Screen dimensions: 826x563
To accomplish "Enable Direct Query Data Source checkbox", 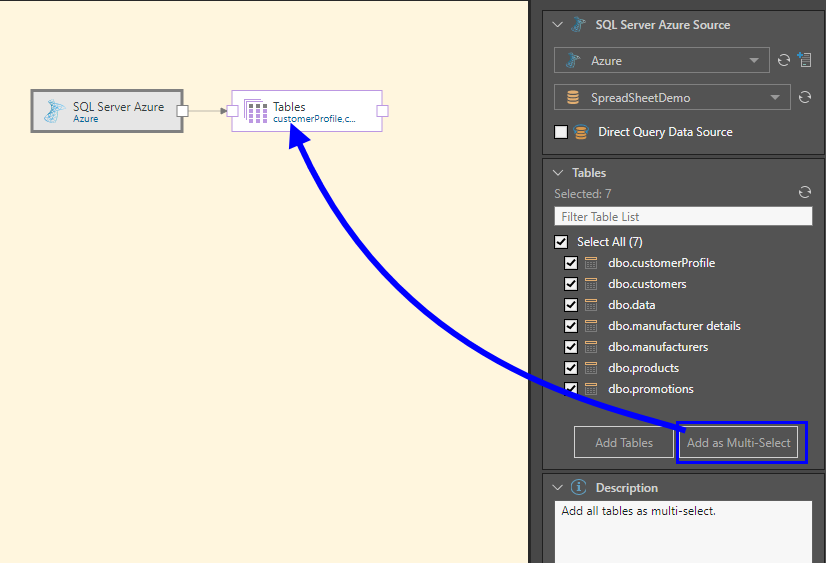I will coord(561,132).
